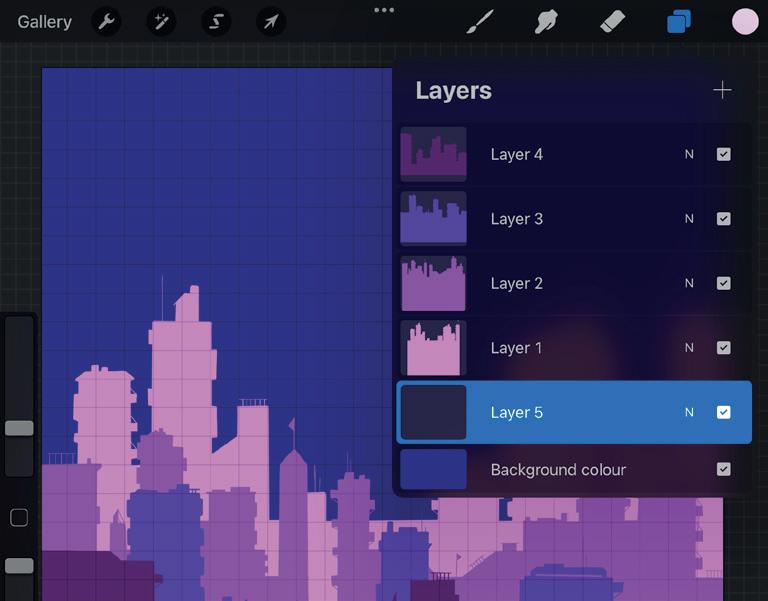The height and width of the screenshot is (601, 768).
Task: Tap the three-dot menu at top
Action: (384, 10)
